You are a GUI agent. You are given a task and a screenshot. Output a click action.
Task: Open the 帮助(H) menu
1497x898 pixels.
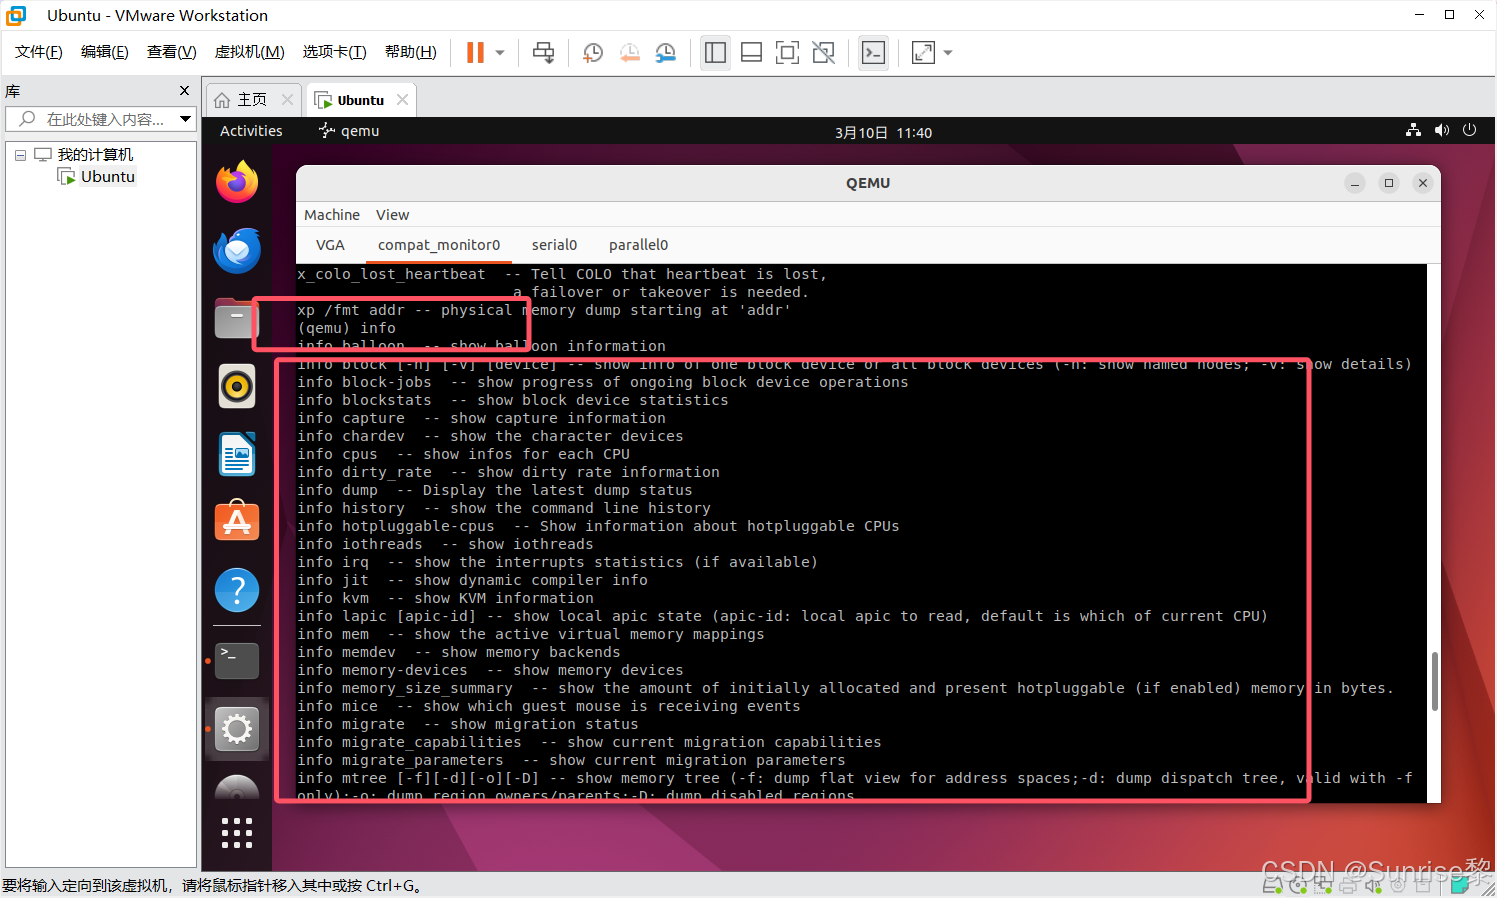click(411, 52)
